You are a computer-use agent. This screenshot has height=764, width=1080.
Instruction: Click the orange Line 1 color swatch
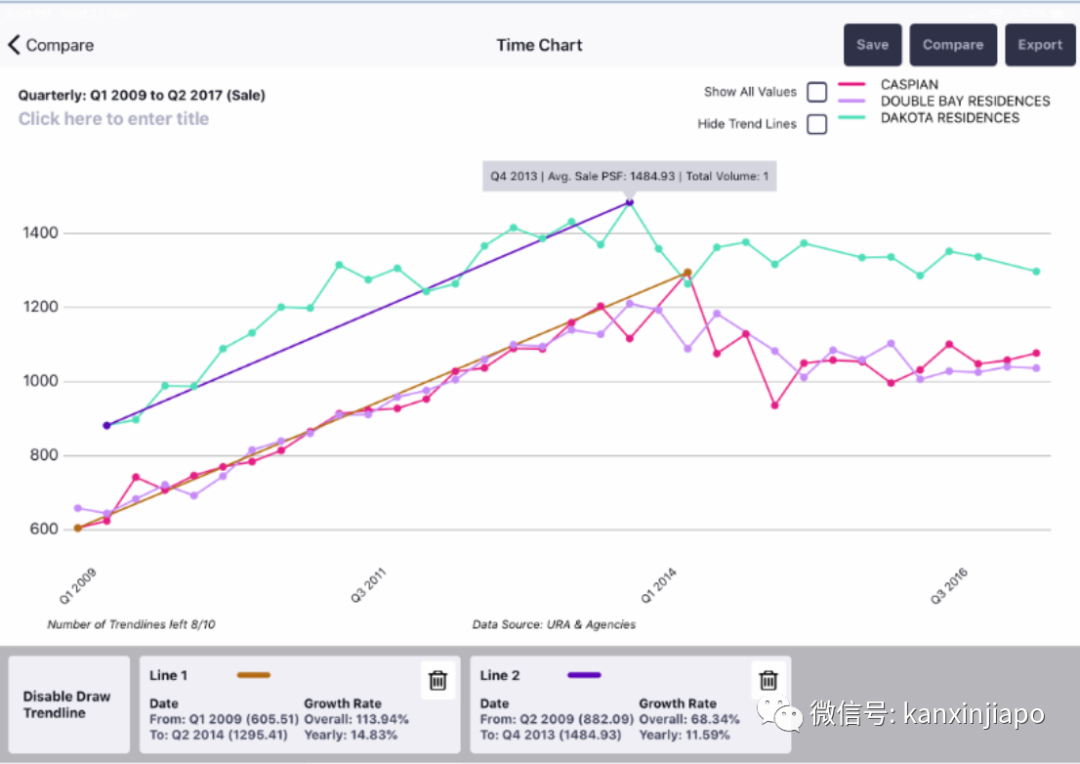point(254,676)
